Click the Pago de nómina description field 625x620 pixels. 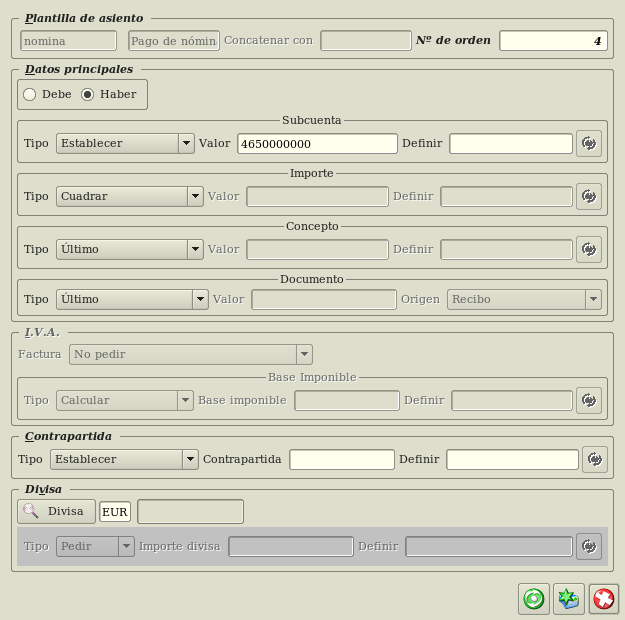(174, 41)
